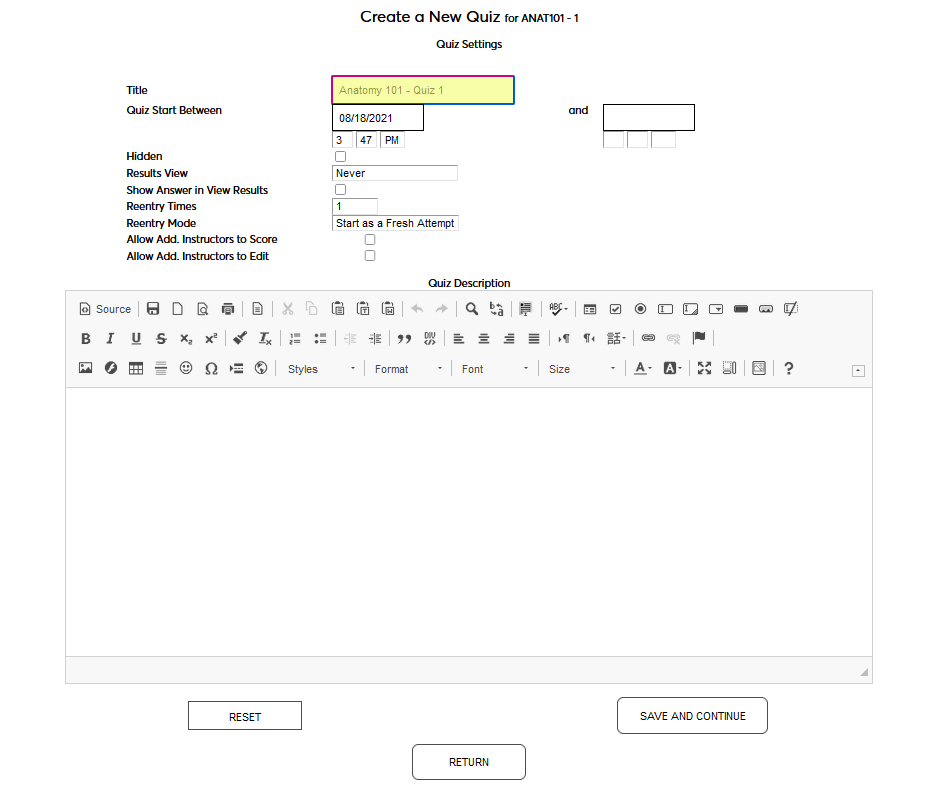
Task: Apply Superscript formatting
Action: click(211, 339)
